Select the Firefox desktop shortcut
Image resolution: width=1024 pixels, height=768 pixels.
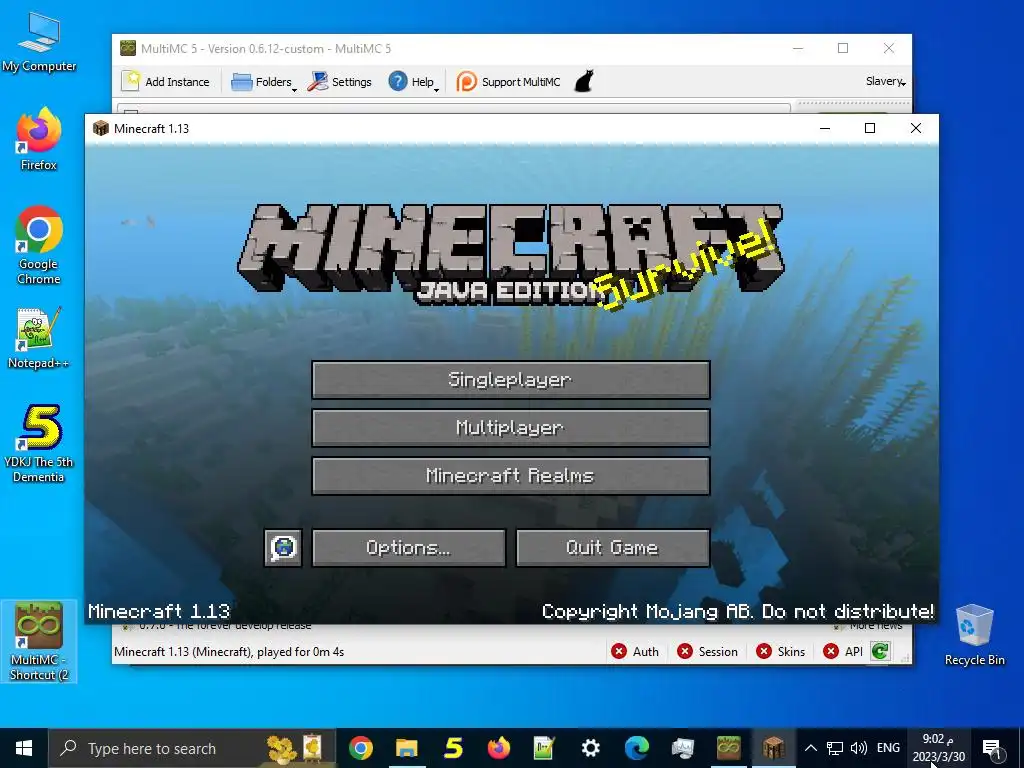tap(39, 139)
